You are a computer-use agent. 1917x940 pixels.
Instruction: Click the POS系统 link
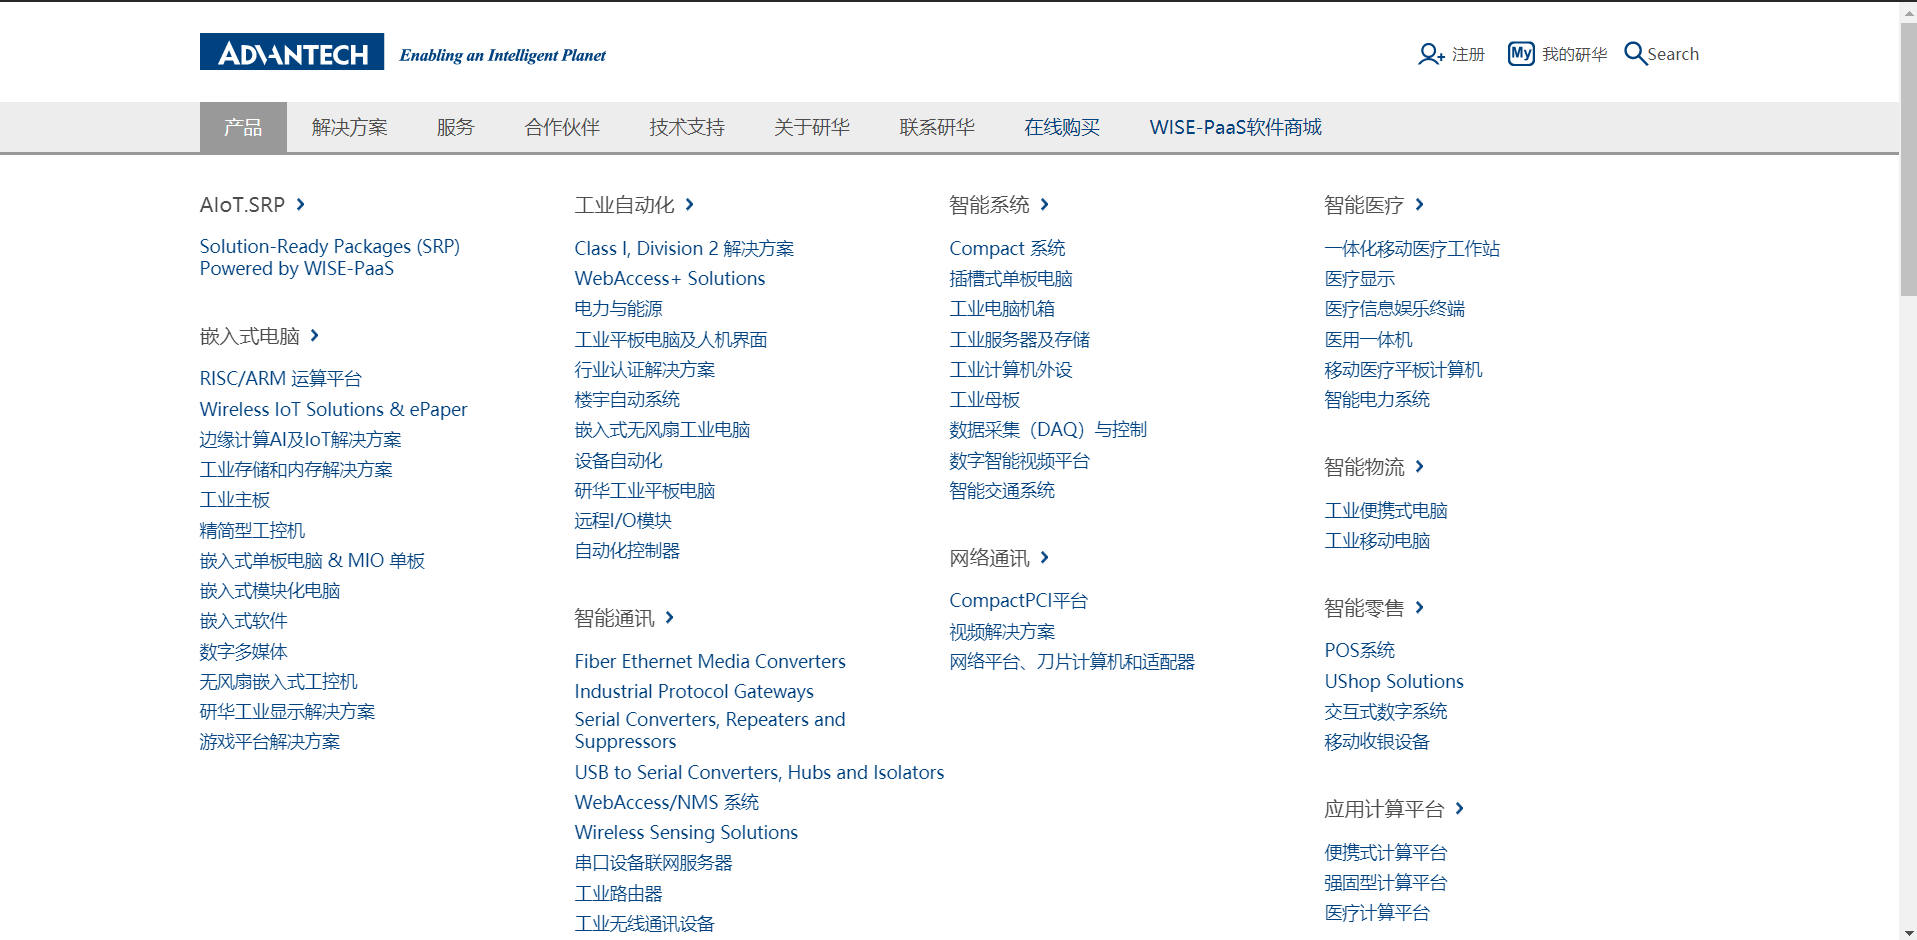(x=1360, y=650)
